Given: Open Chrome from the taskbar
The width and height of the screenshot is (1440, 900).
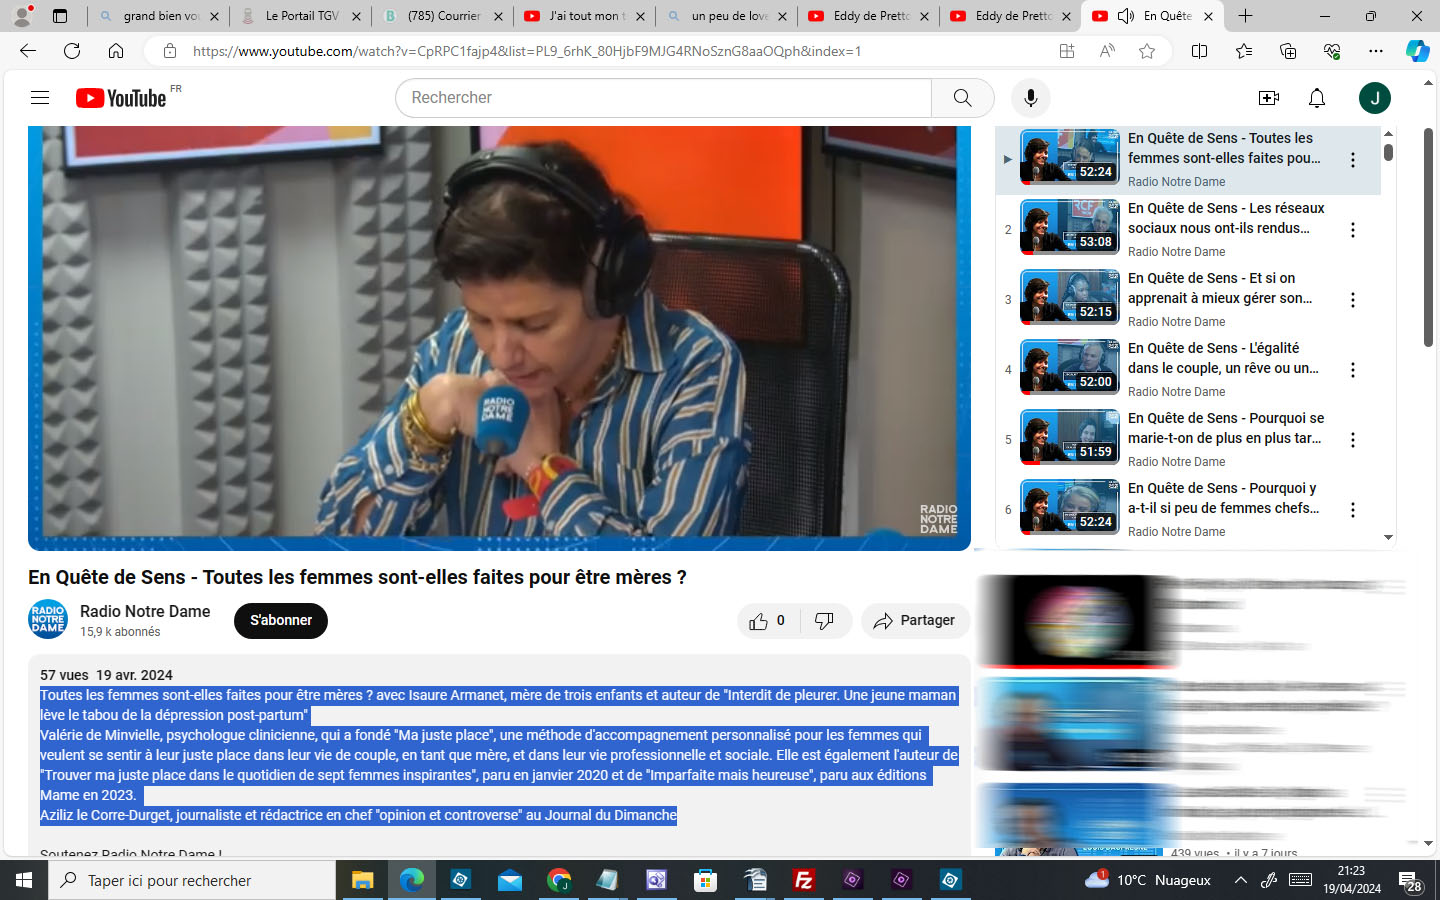Looking at the screenshot, I should point(558,880).
